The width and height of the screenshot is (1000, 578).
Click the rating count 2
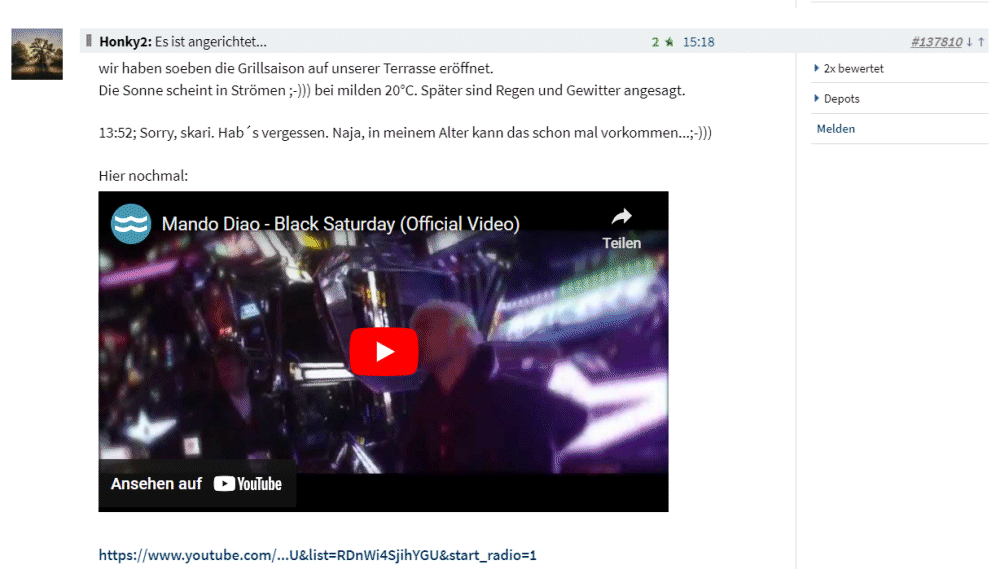(655, 42)
